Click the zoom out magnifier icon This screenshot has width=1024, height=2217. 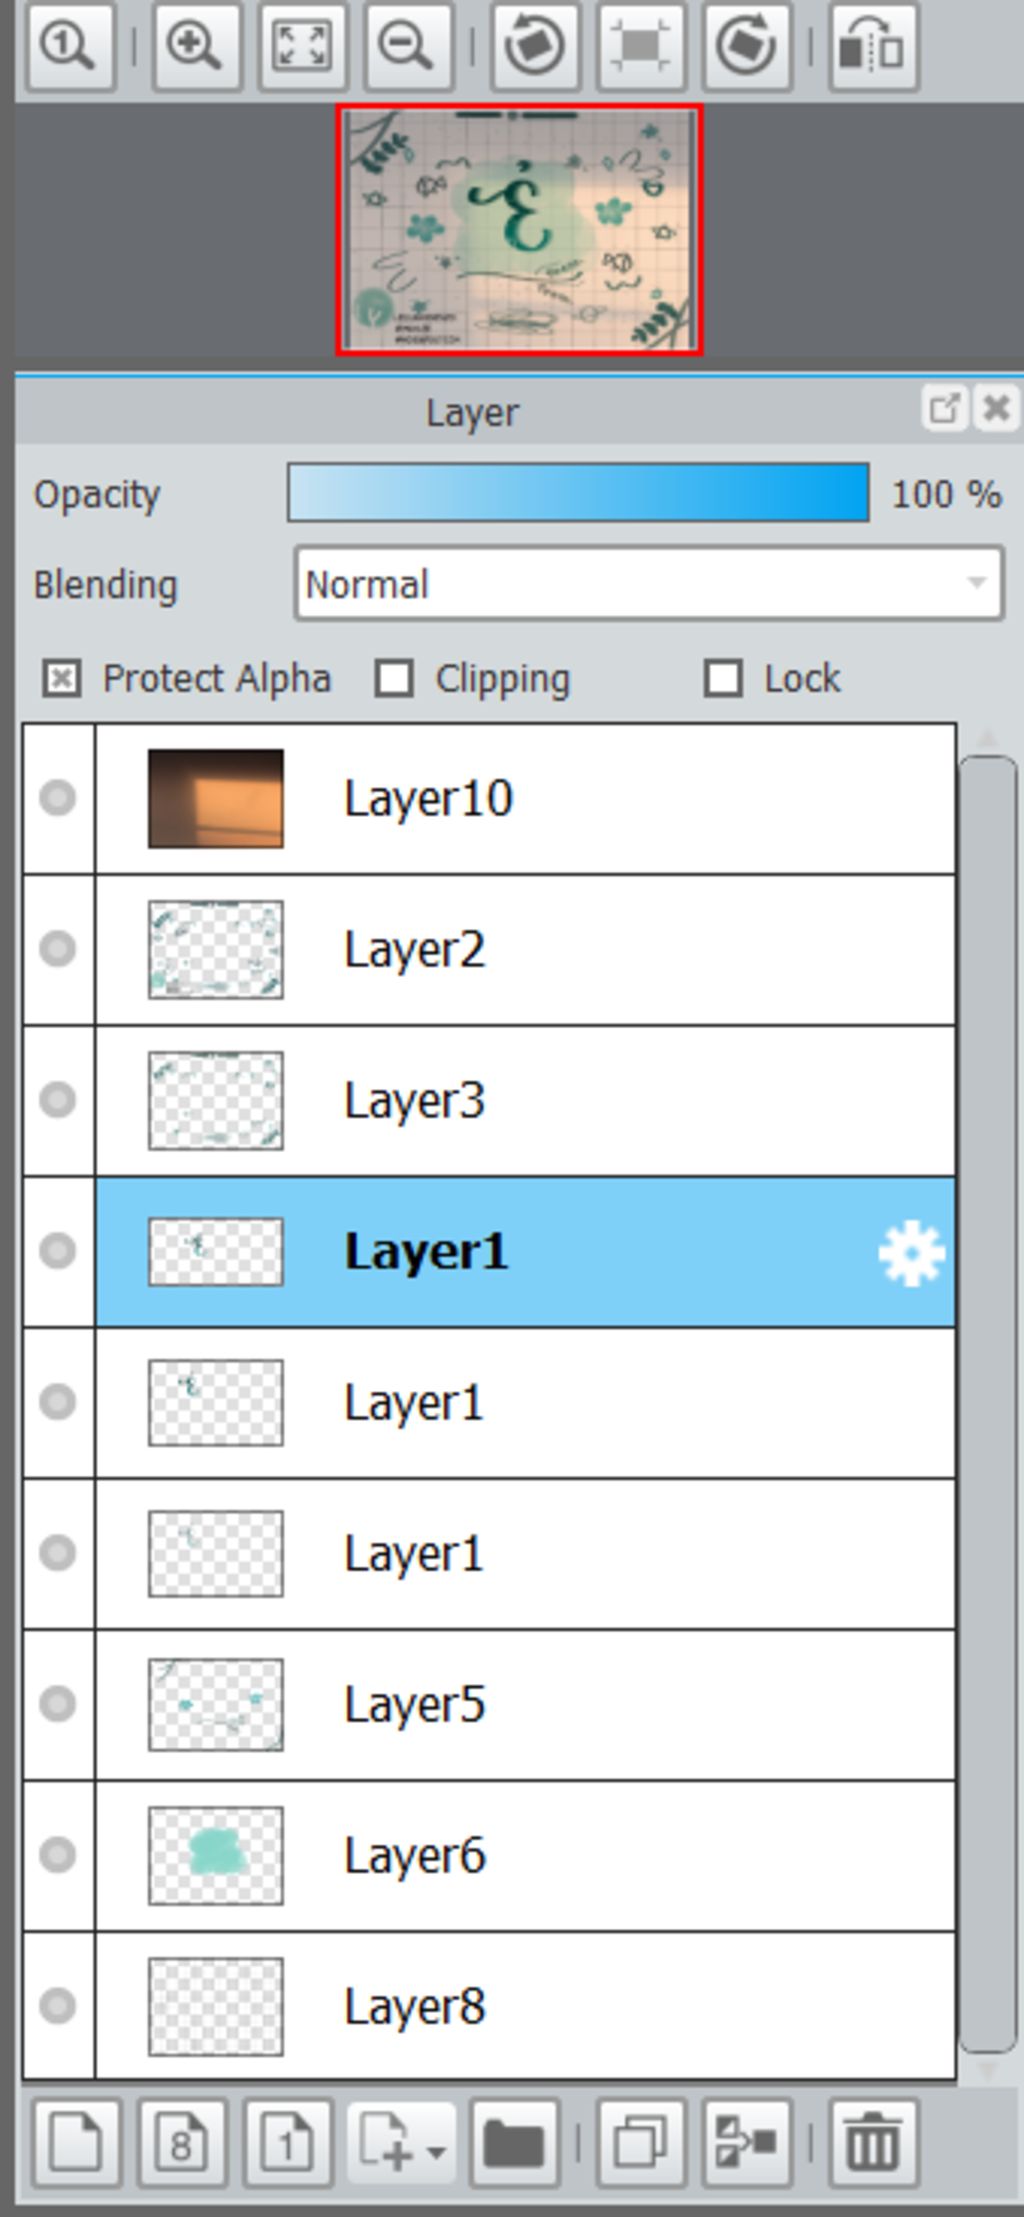407,46
